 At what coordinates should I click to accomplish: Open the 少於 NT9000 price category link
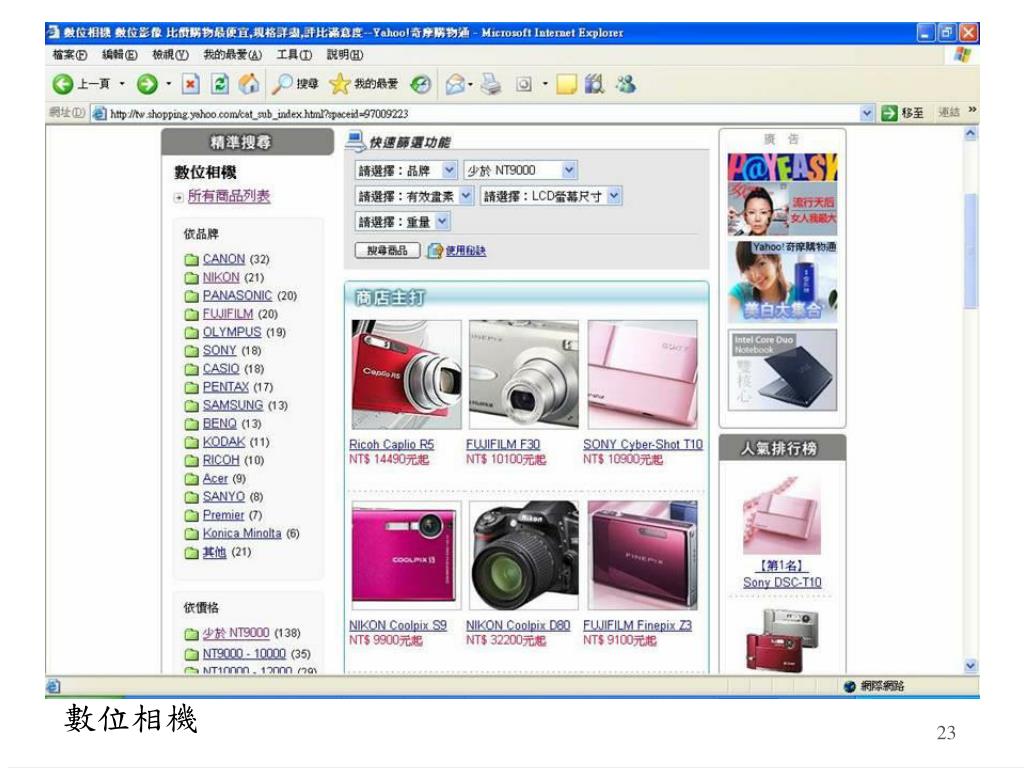tap(236, 633)
